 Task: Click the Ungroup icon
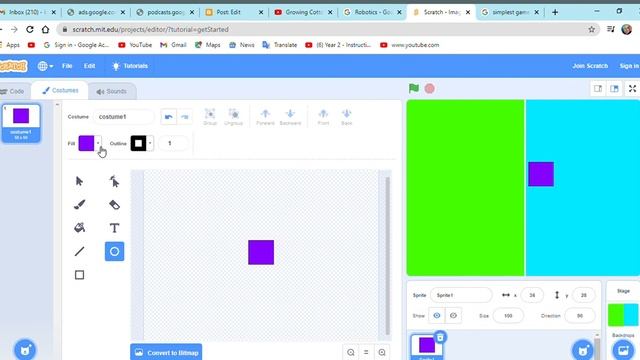(x=233, y=117)
